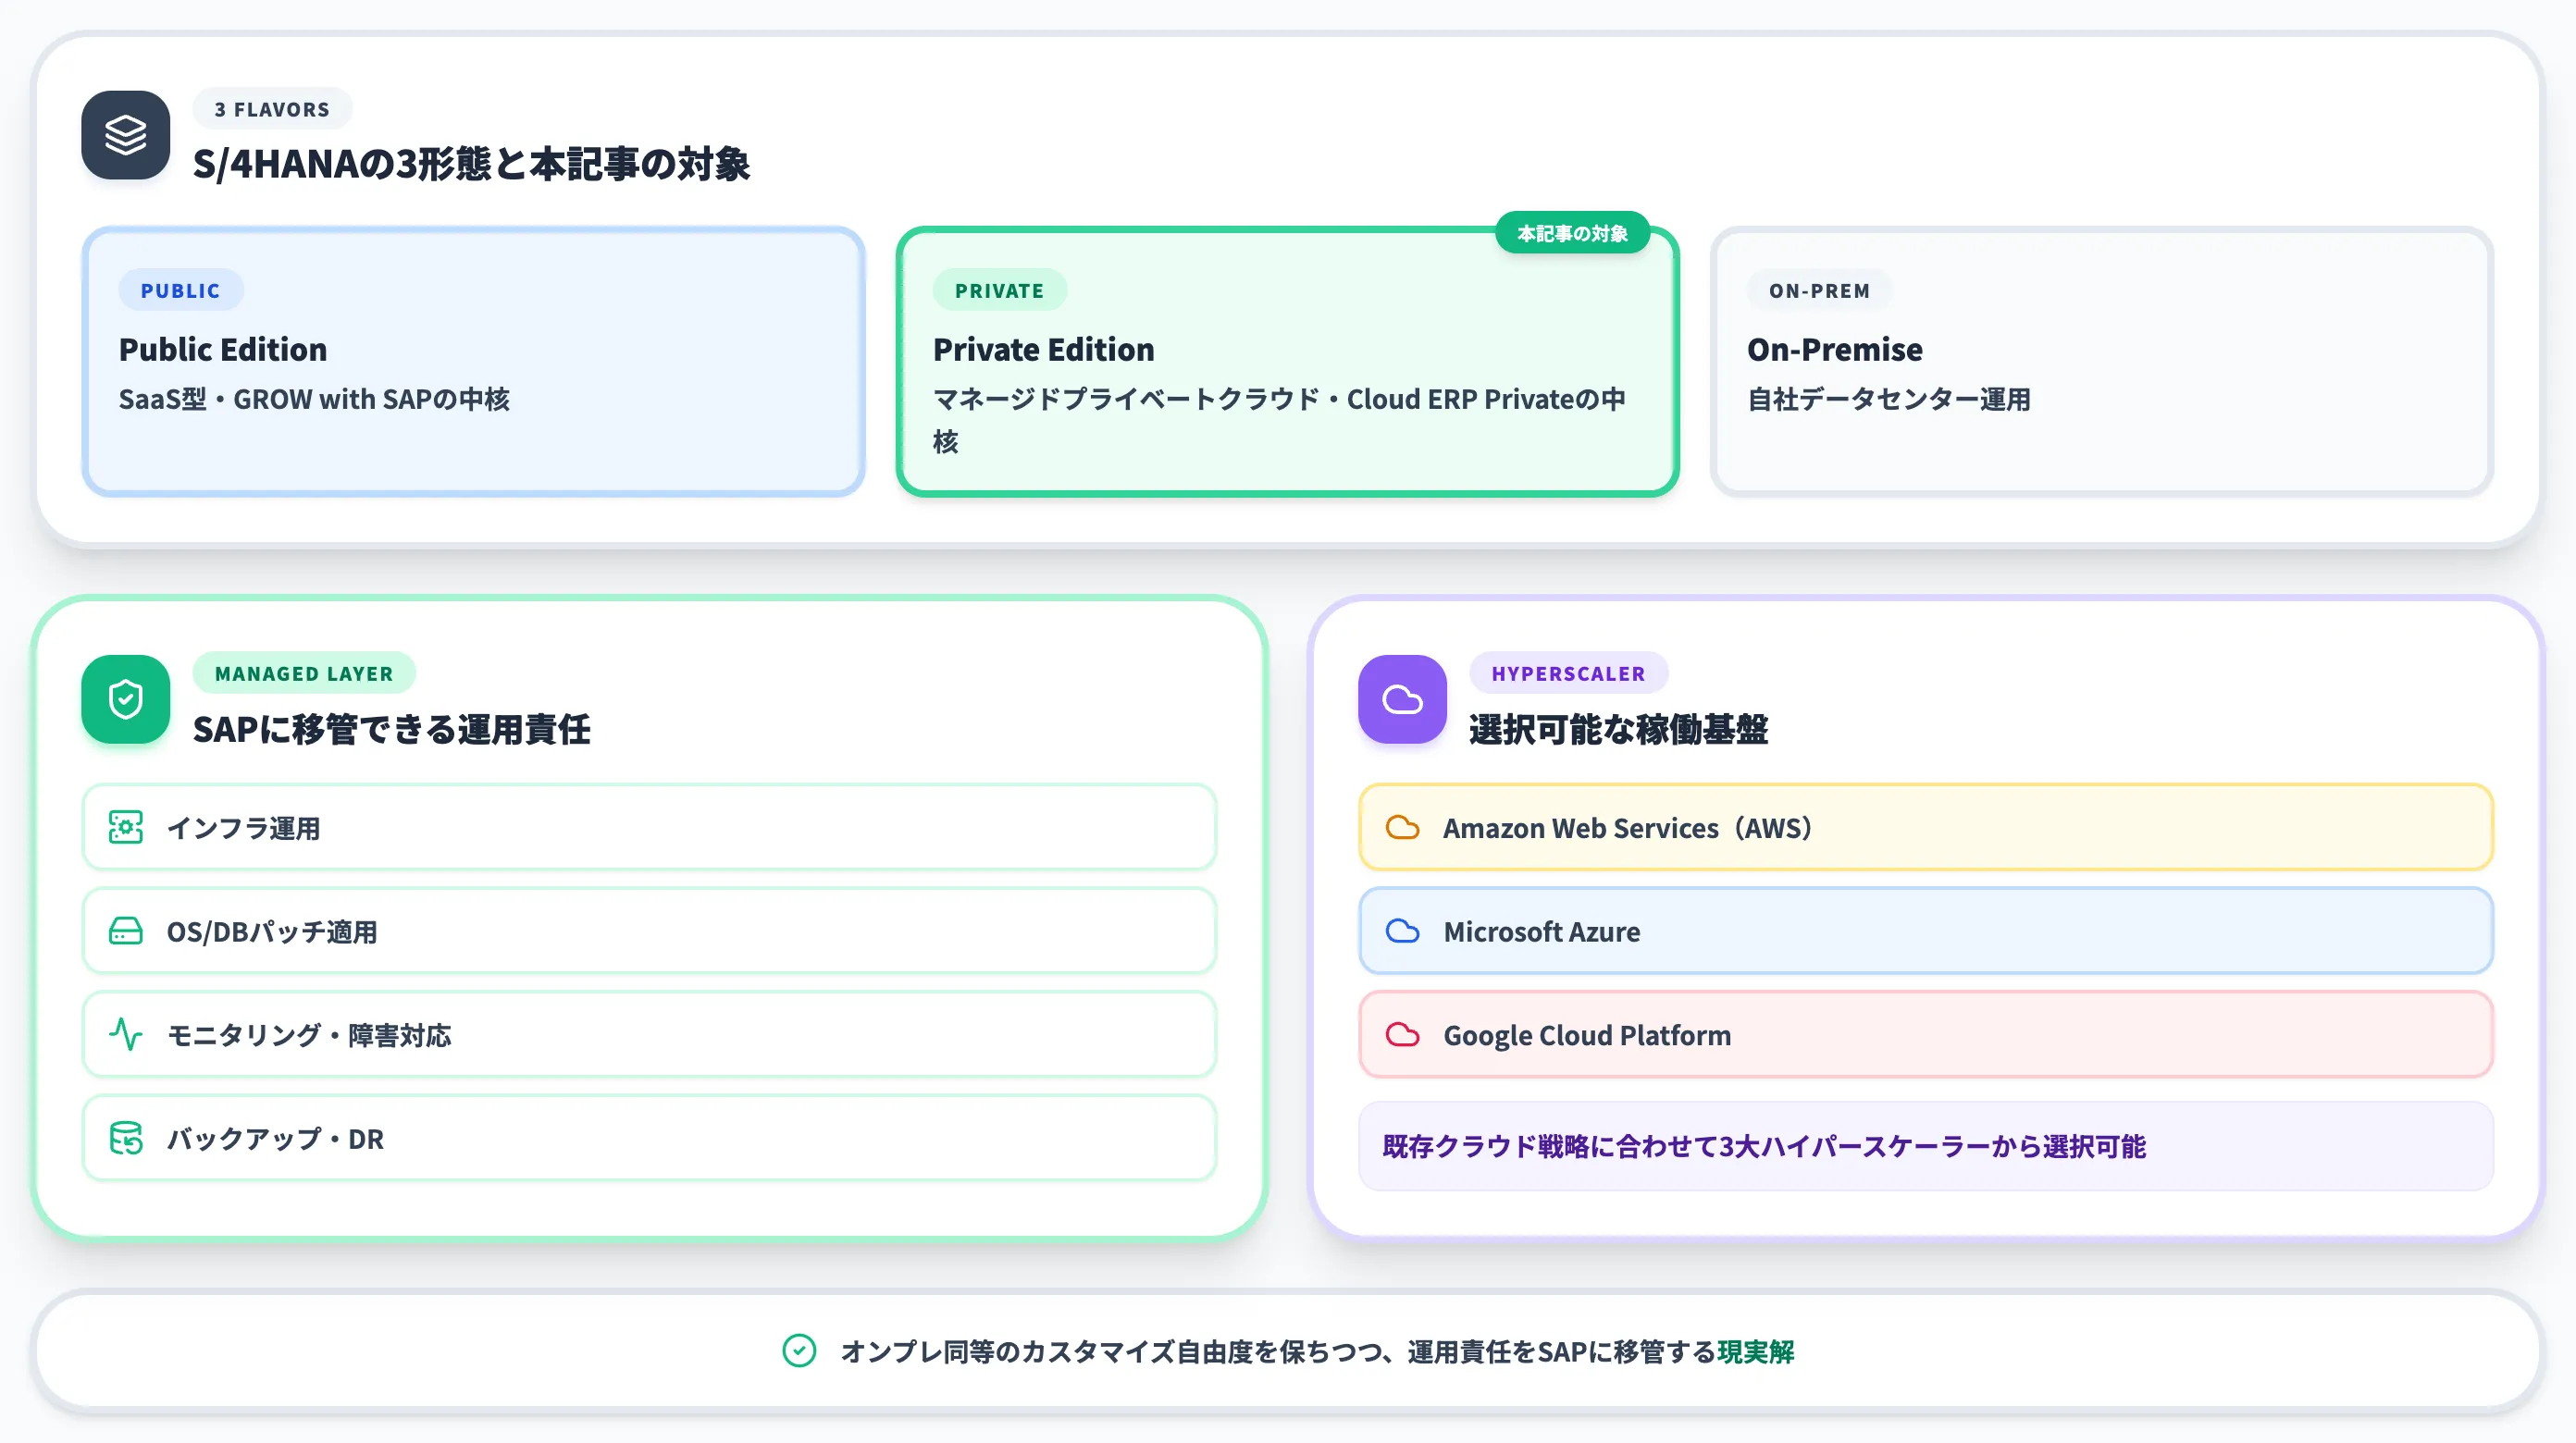This screenshot has width=2576, height=1443.
Task: Open the Public Edition card title
Action: tap(223, 349)
